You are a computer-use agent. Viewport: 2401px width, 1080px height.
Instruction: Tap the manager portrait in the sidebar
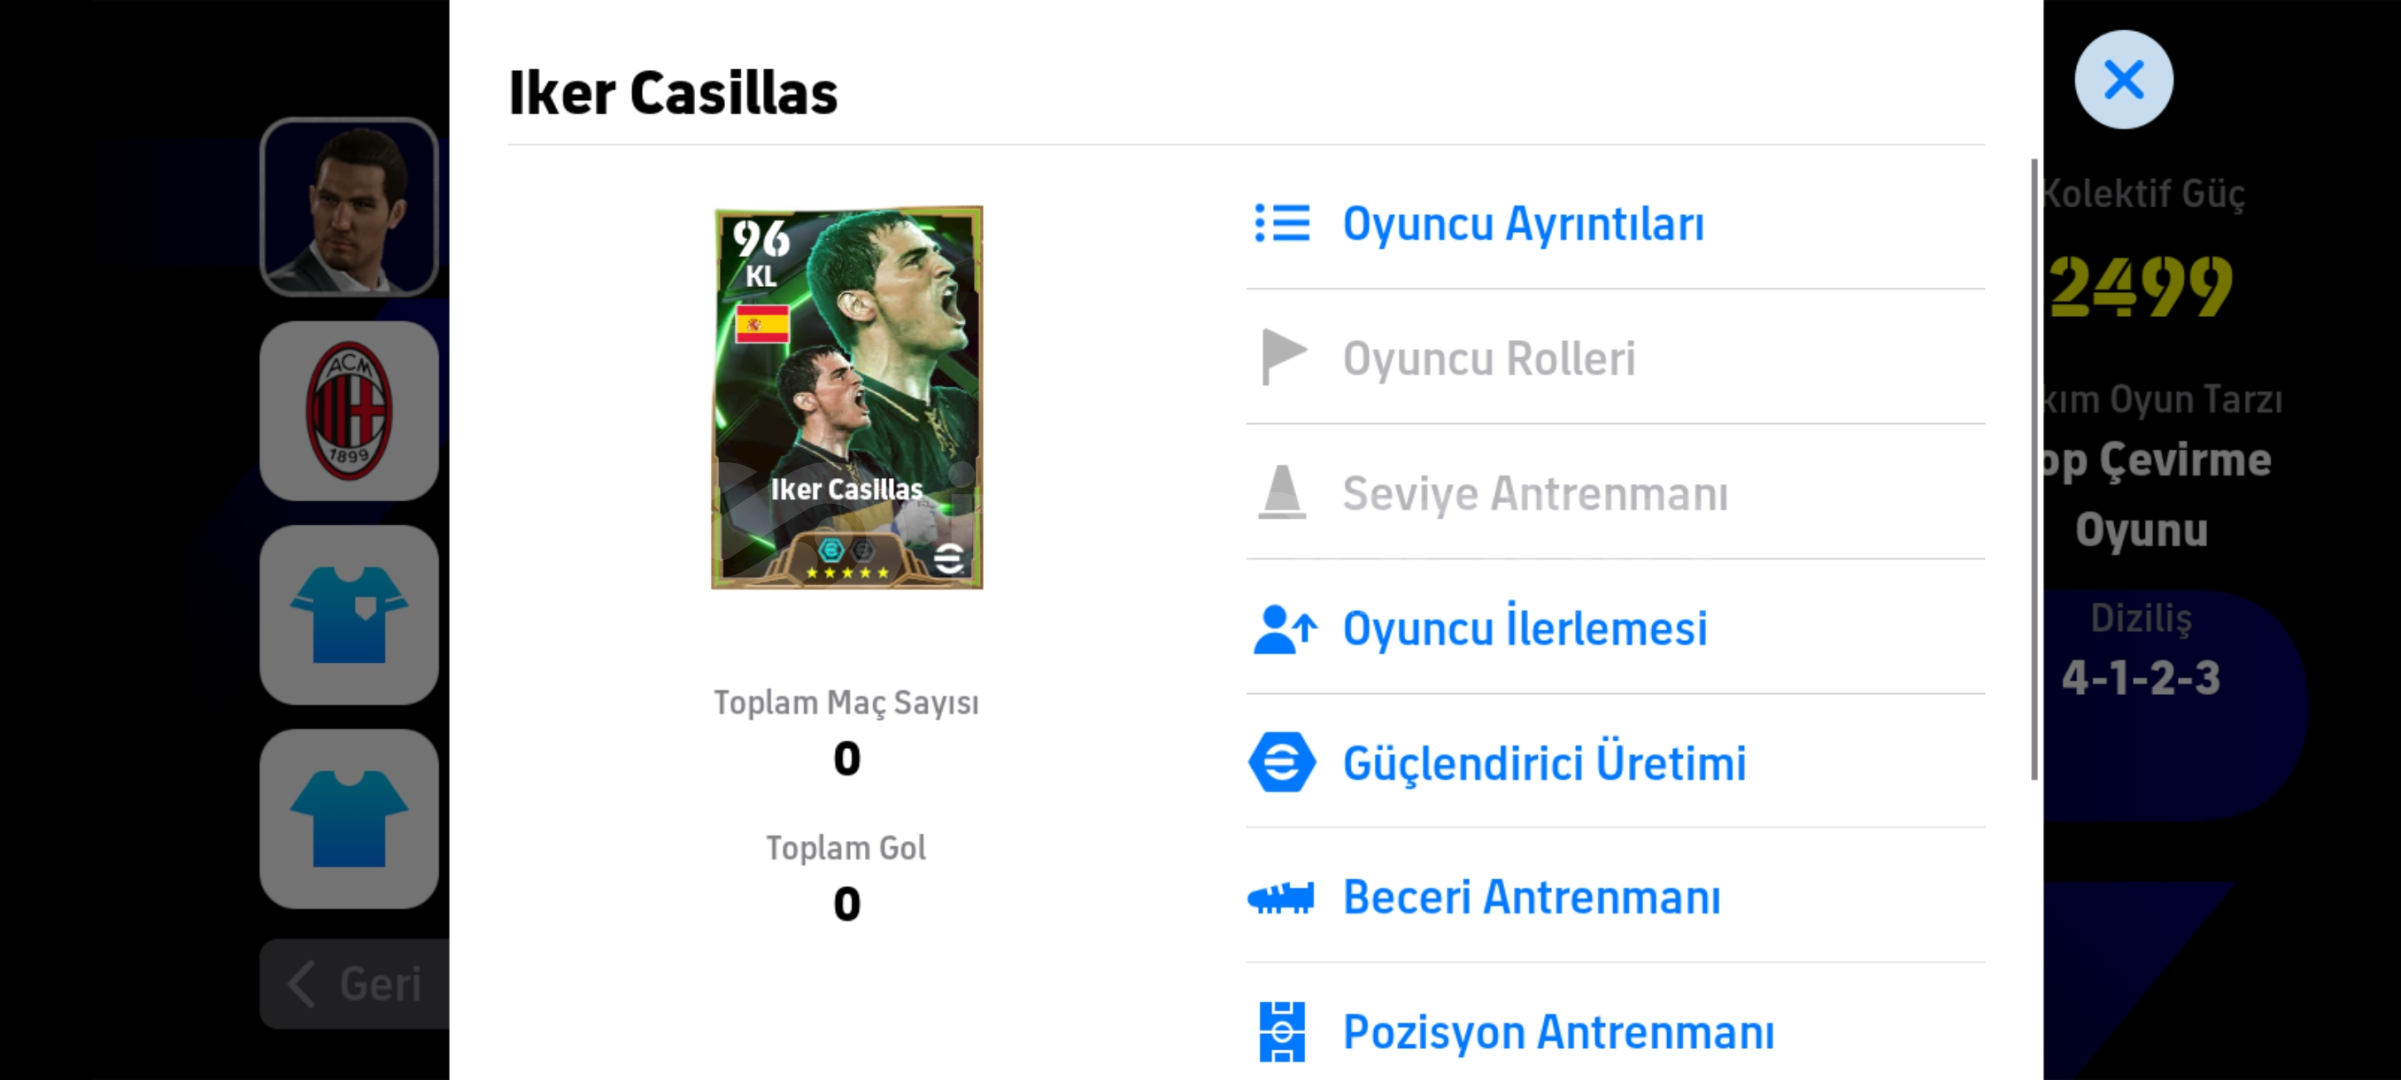point(349,207)
